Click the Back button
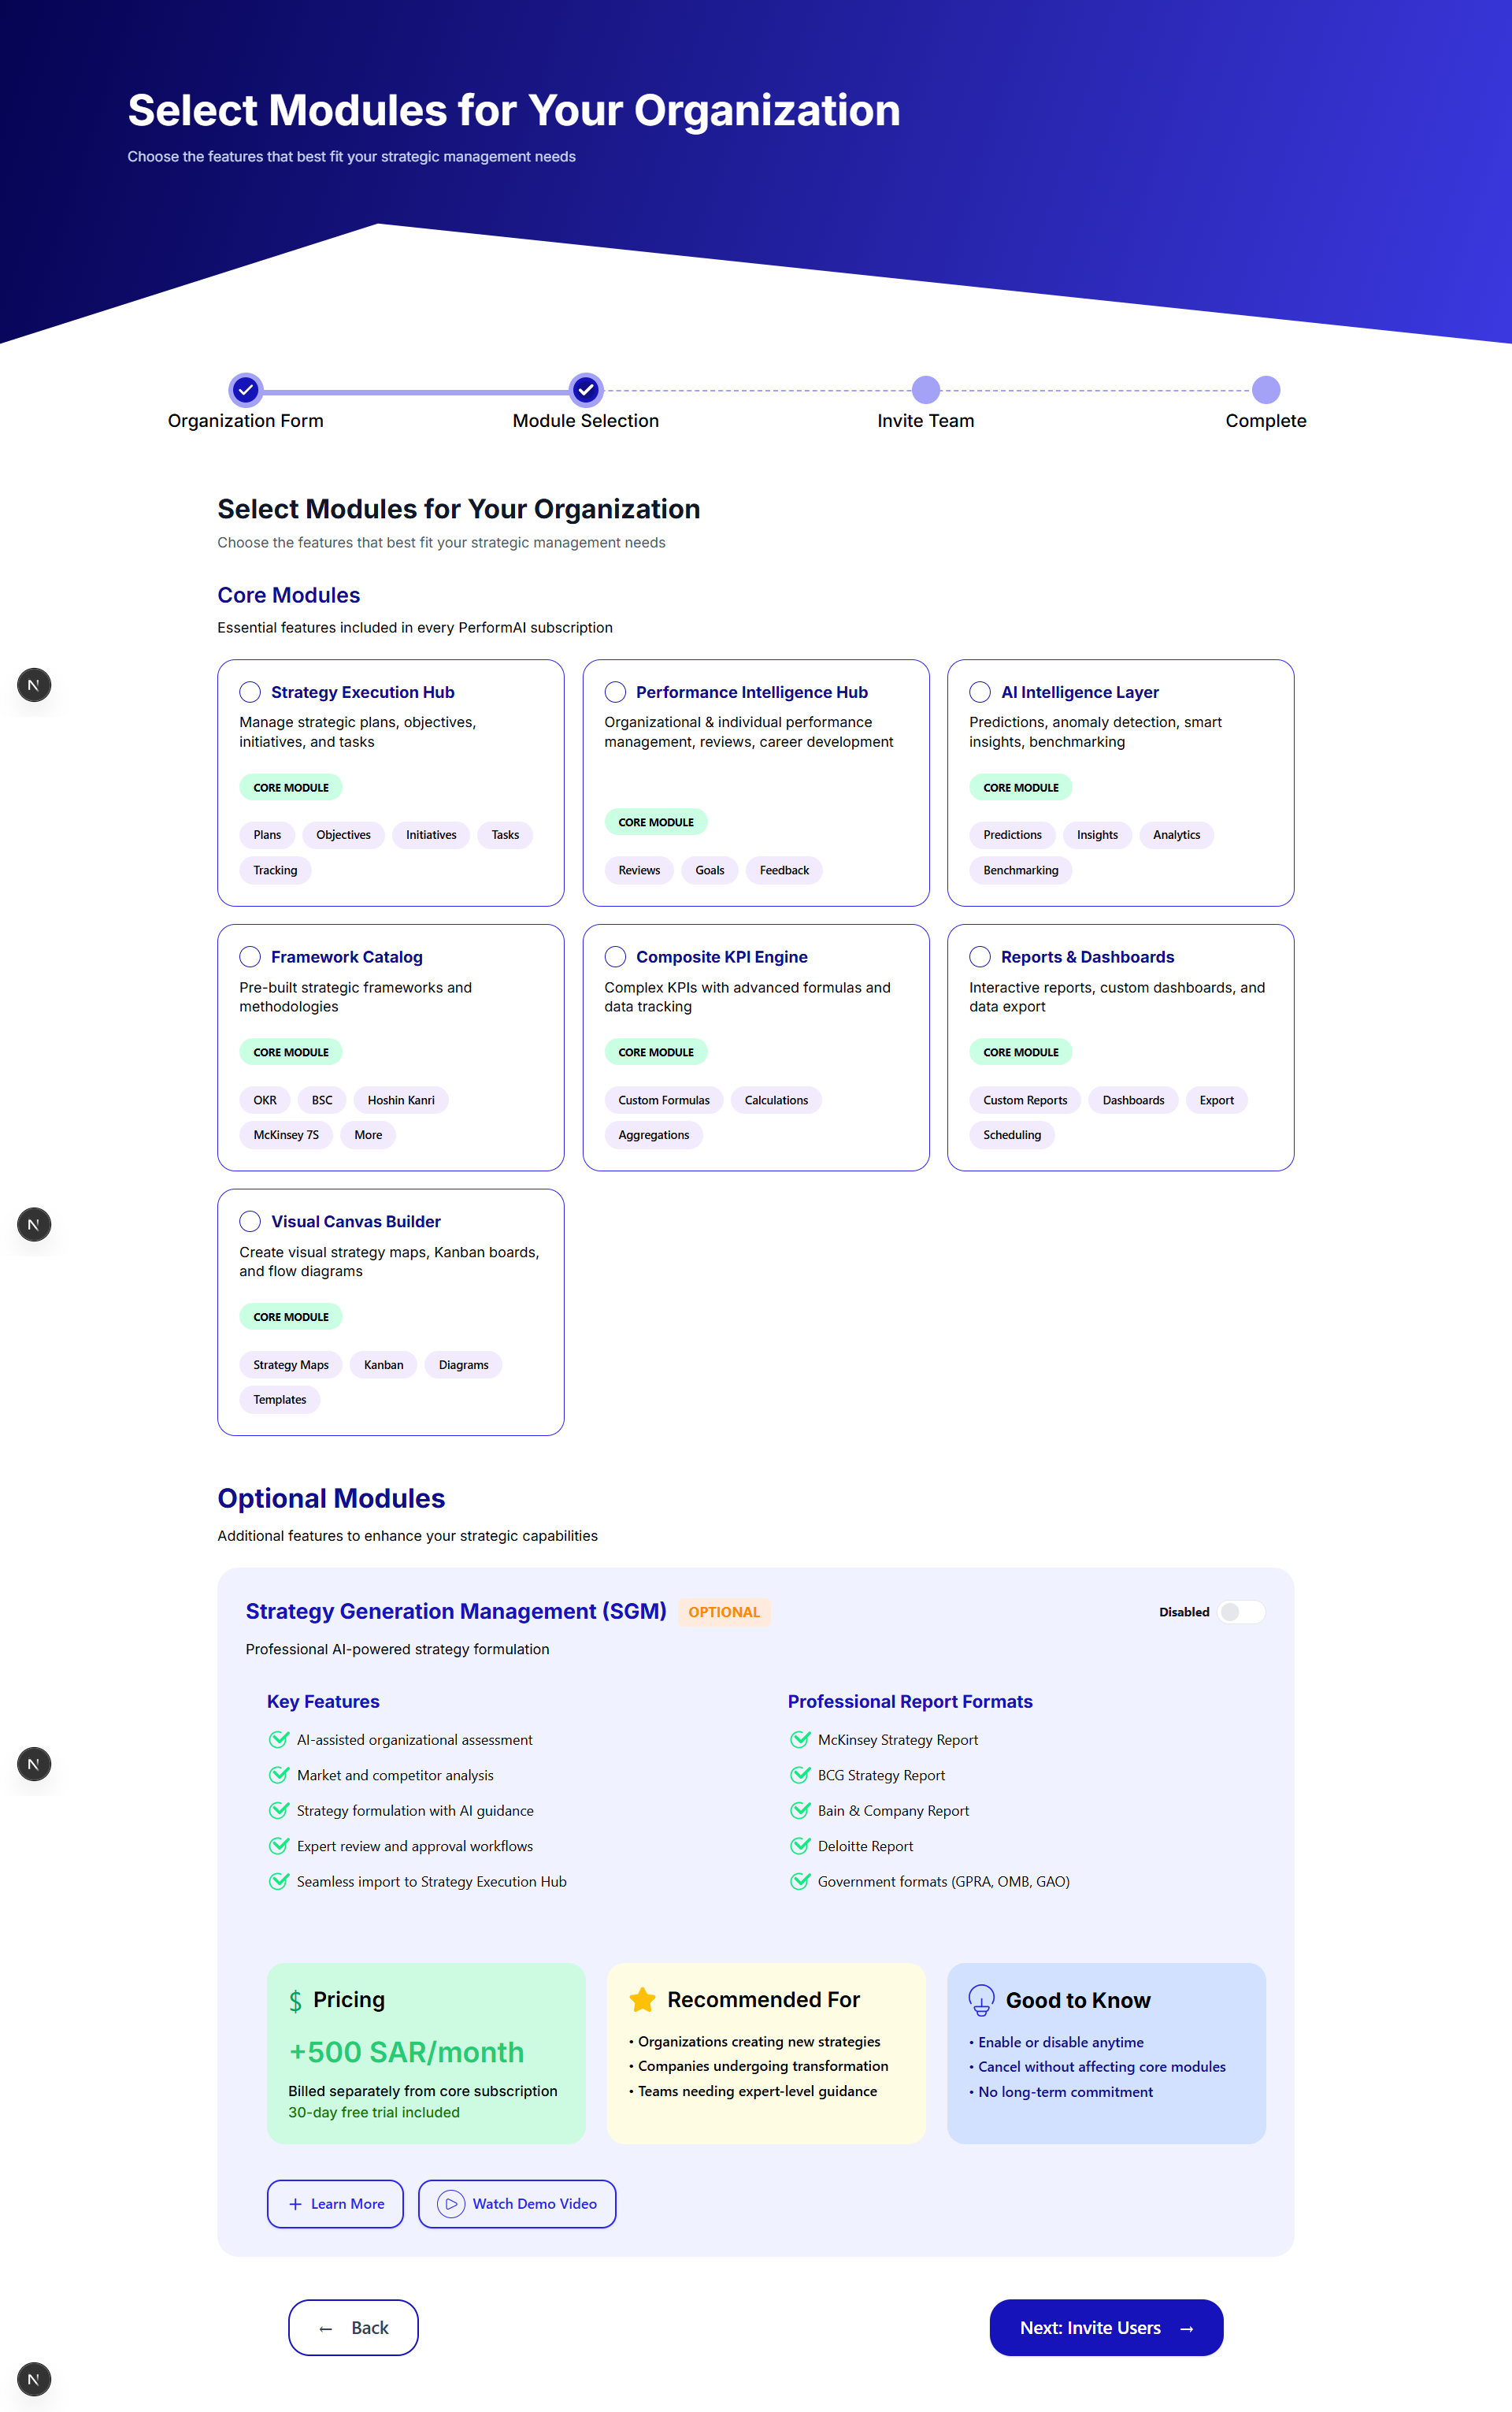The height and width of the screenshot is (2412, 1512). pos(353,2327)
